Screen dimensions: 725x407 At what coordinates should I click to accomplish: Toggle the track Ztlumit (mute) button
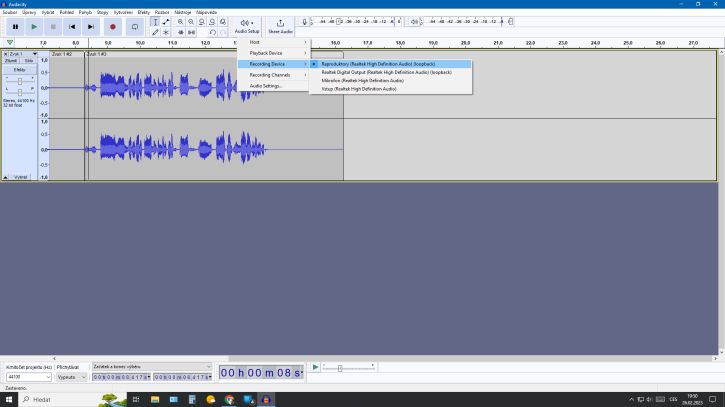11,61
